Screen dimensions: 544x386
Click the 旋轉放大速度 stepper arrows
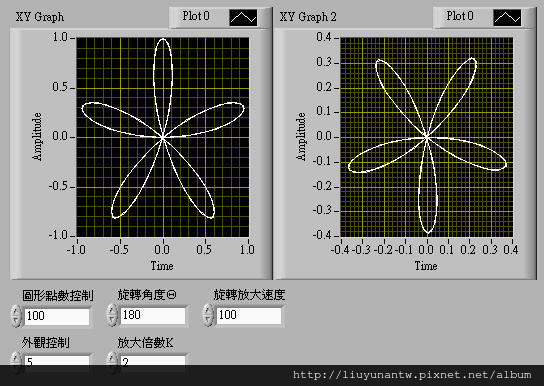(x=207, y=315)
